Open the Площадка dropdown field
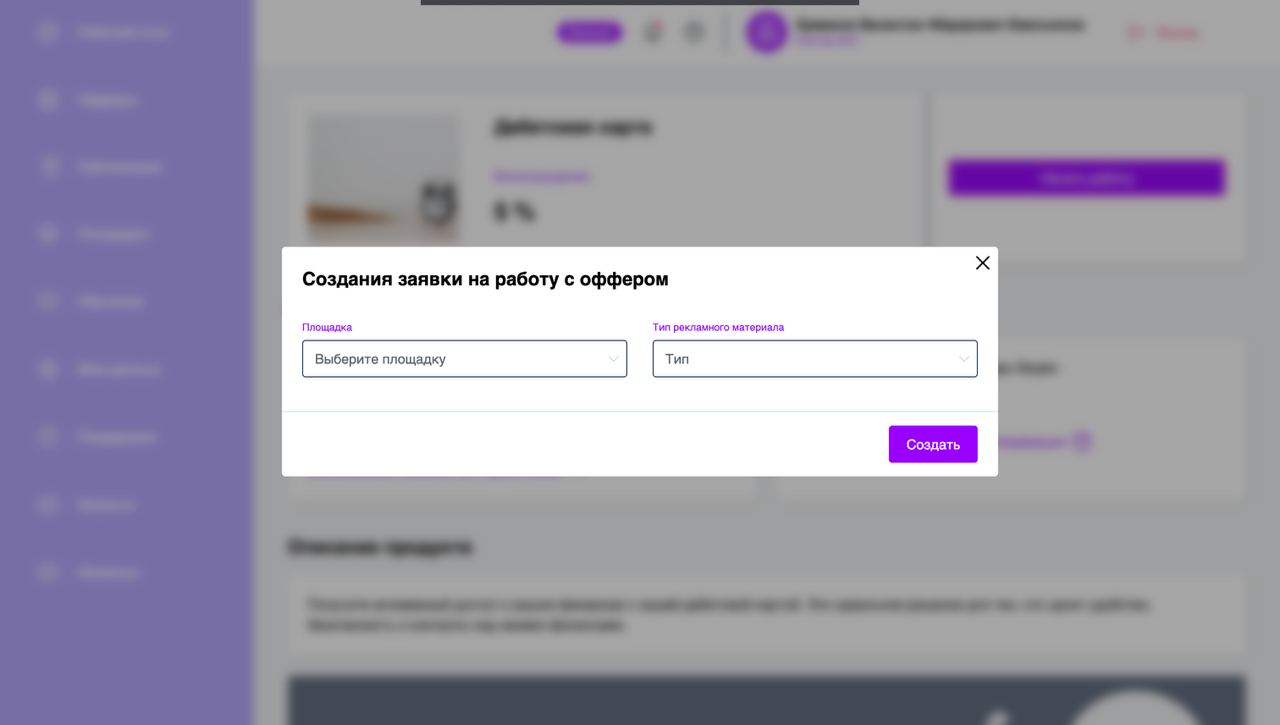Screen dimensions: 1280x725 tap(464, 359)
